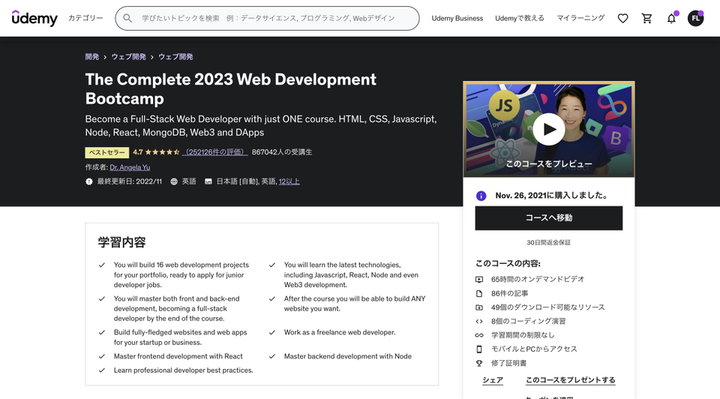Click the infinity lifetime access icon

(x=479, y=335)
